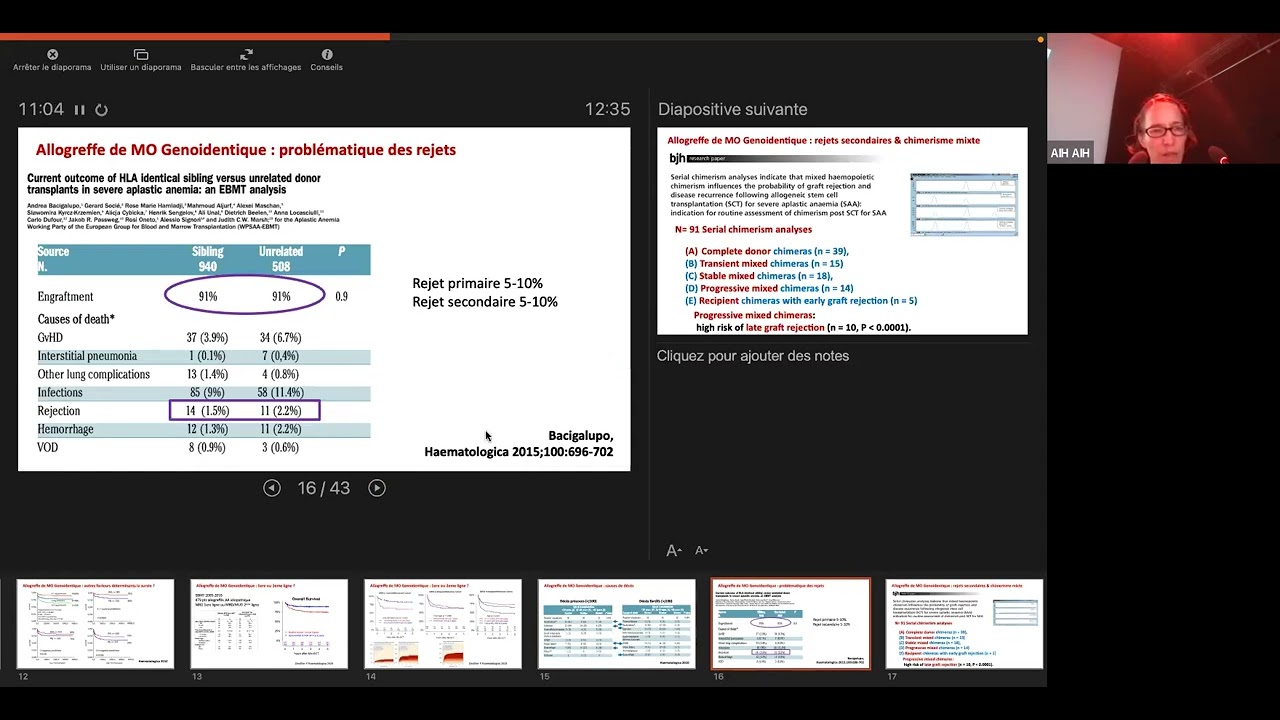Viewport: 1280px width, 720px height.
Task: Click the GvHD row label in table
Action: [x=50, y=338]
